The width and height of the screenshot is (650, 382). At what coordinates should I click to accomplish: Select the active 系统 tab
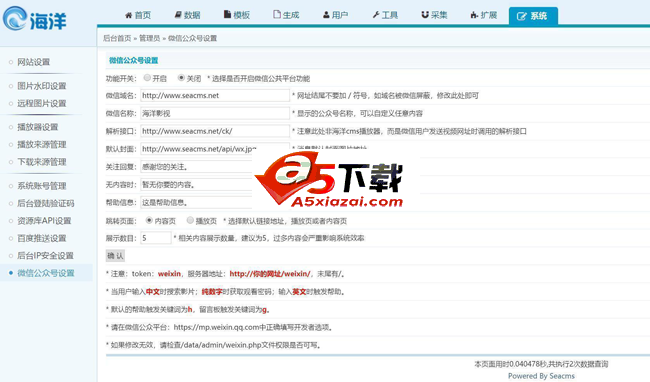pyautogui.click(x=533, y=17)
